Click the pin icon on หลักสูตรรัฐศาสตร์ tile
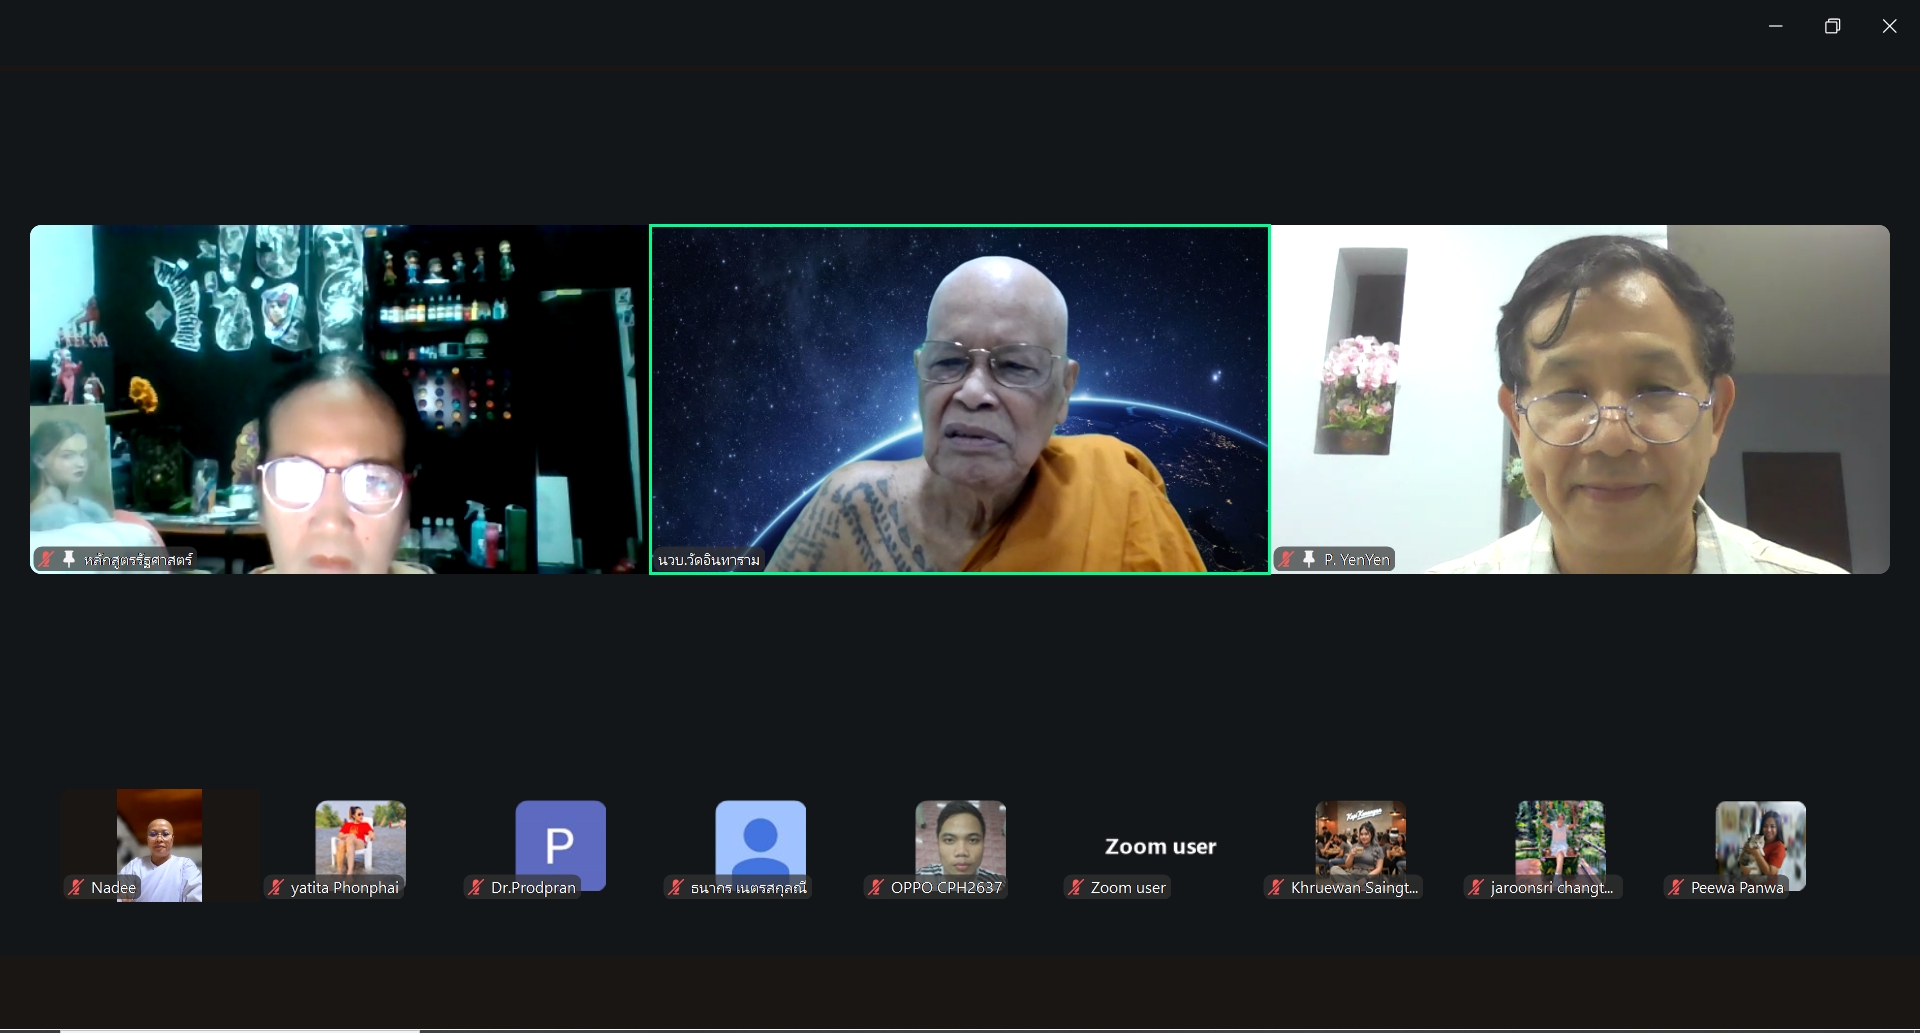Screen dimensions: 1920x1033 [x=69, y=560]
